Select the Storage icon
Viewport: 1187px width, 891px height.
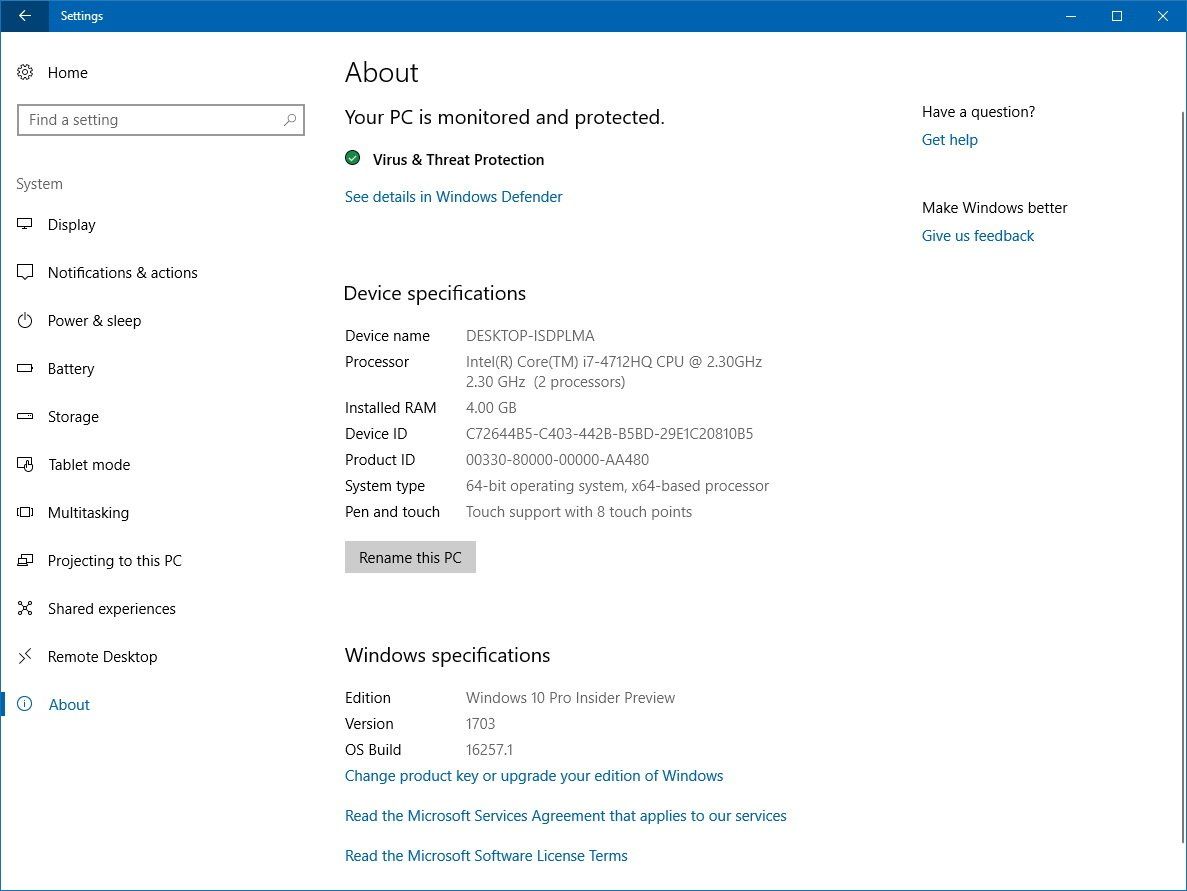[24, 416]
